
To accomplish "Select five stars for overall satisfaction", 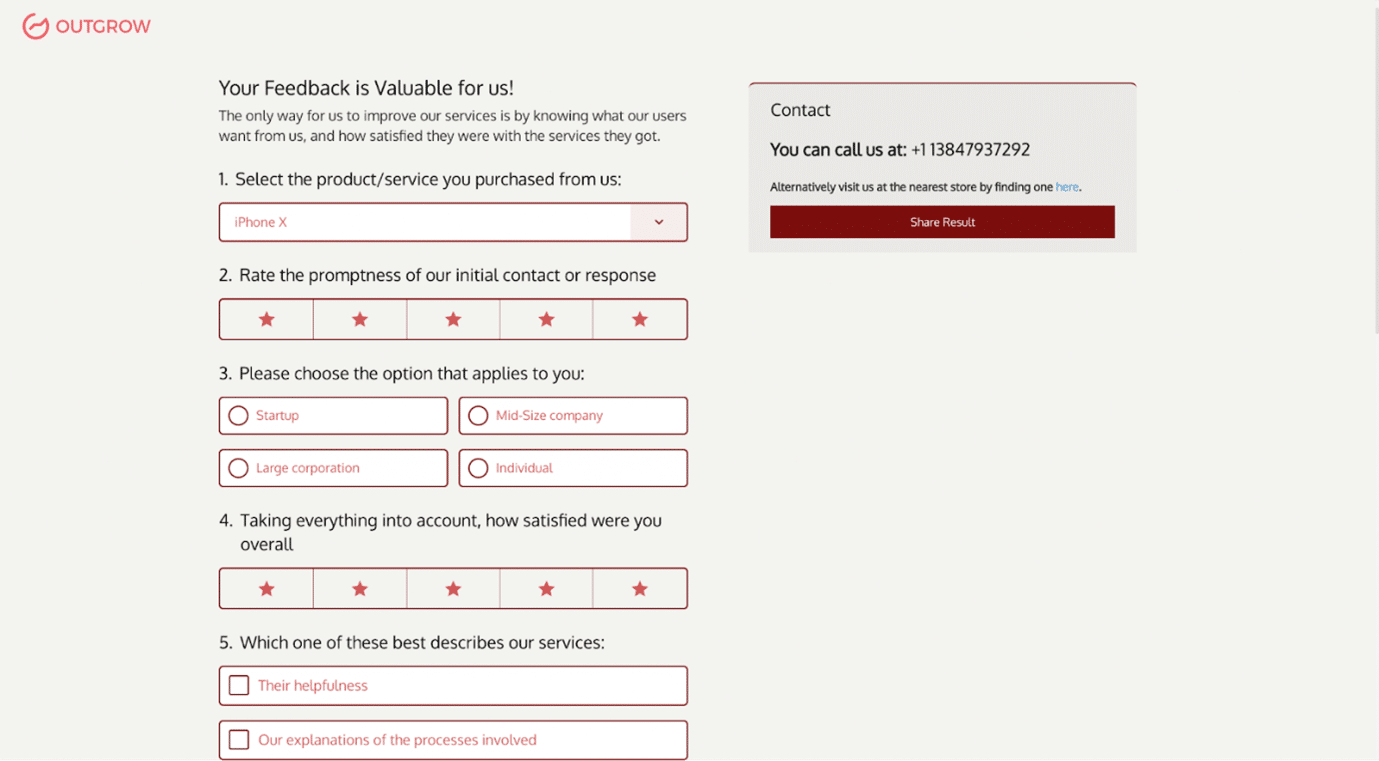I will (x=640, y=589).
